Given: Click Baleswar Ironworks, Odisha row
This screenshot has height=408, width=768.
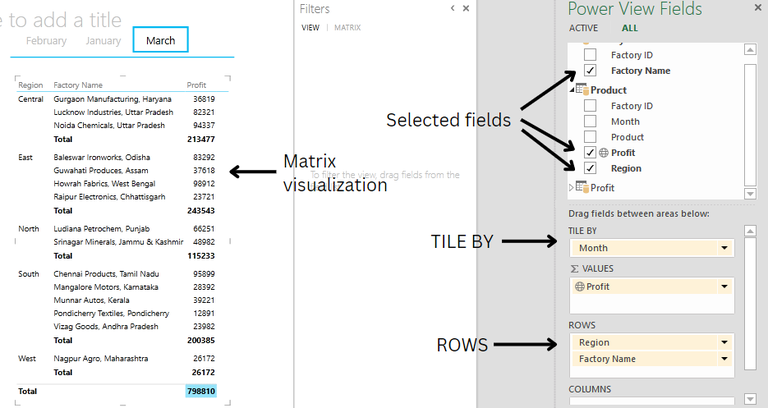Looking at the screenshot, I should 102,157.
